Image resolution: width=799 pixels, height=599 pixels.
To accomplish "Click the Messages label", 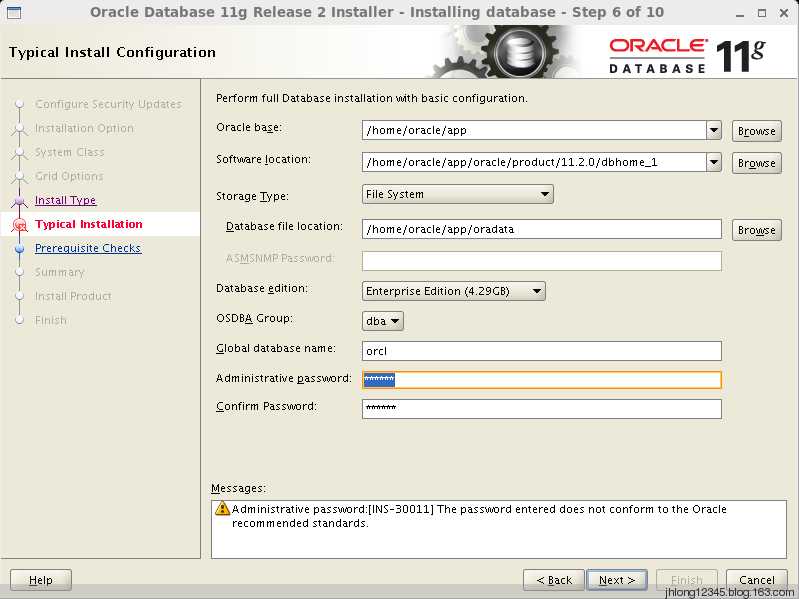I will (x=238, y=488).
